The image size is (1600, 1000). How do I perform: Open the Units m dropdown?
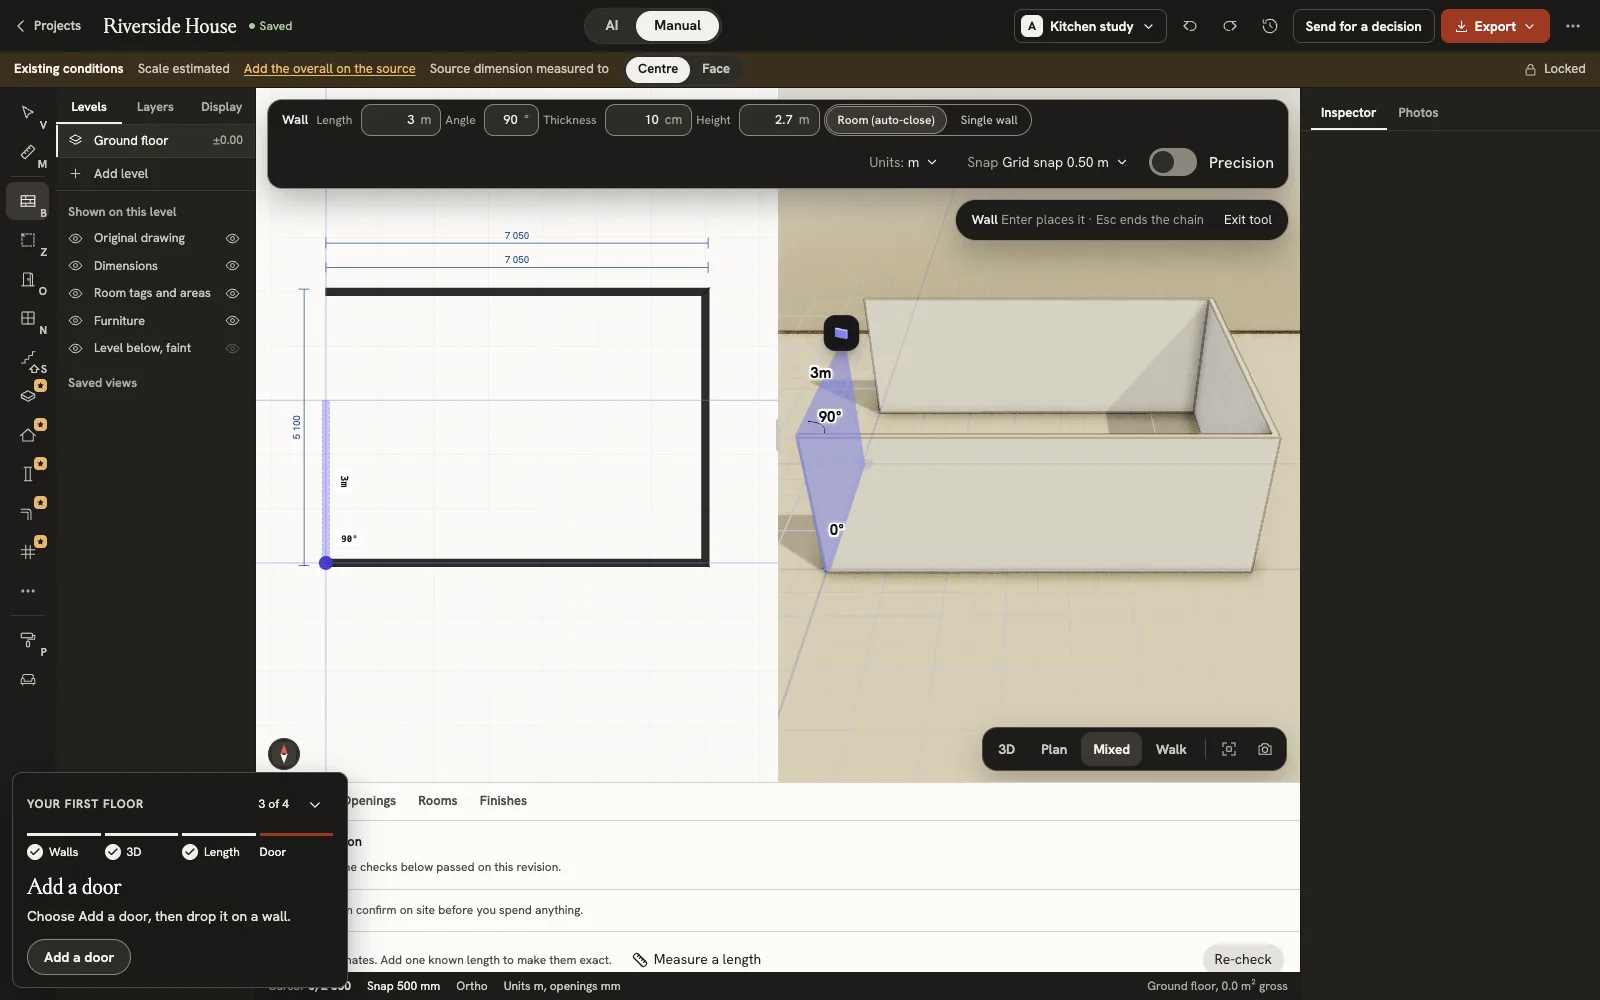pos(903,162)
